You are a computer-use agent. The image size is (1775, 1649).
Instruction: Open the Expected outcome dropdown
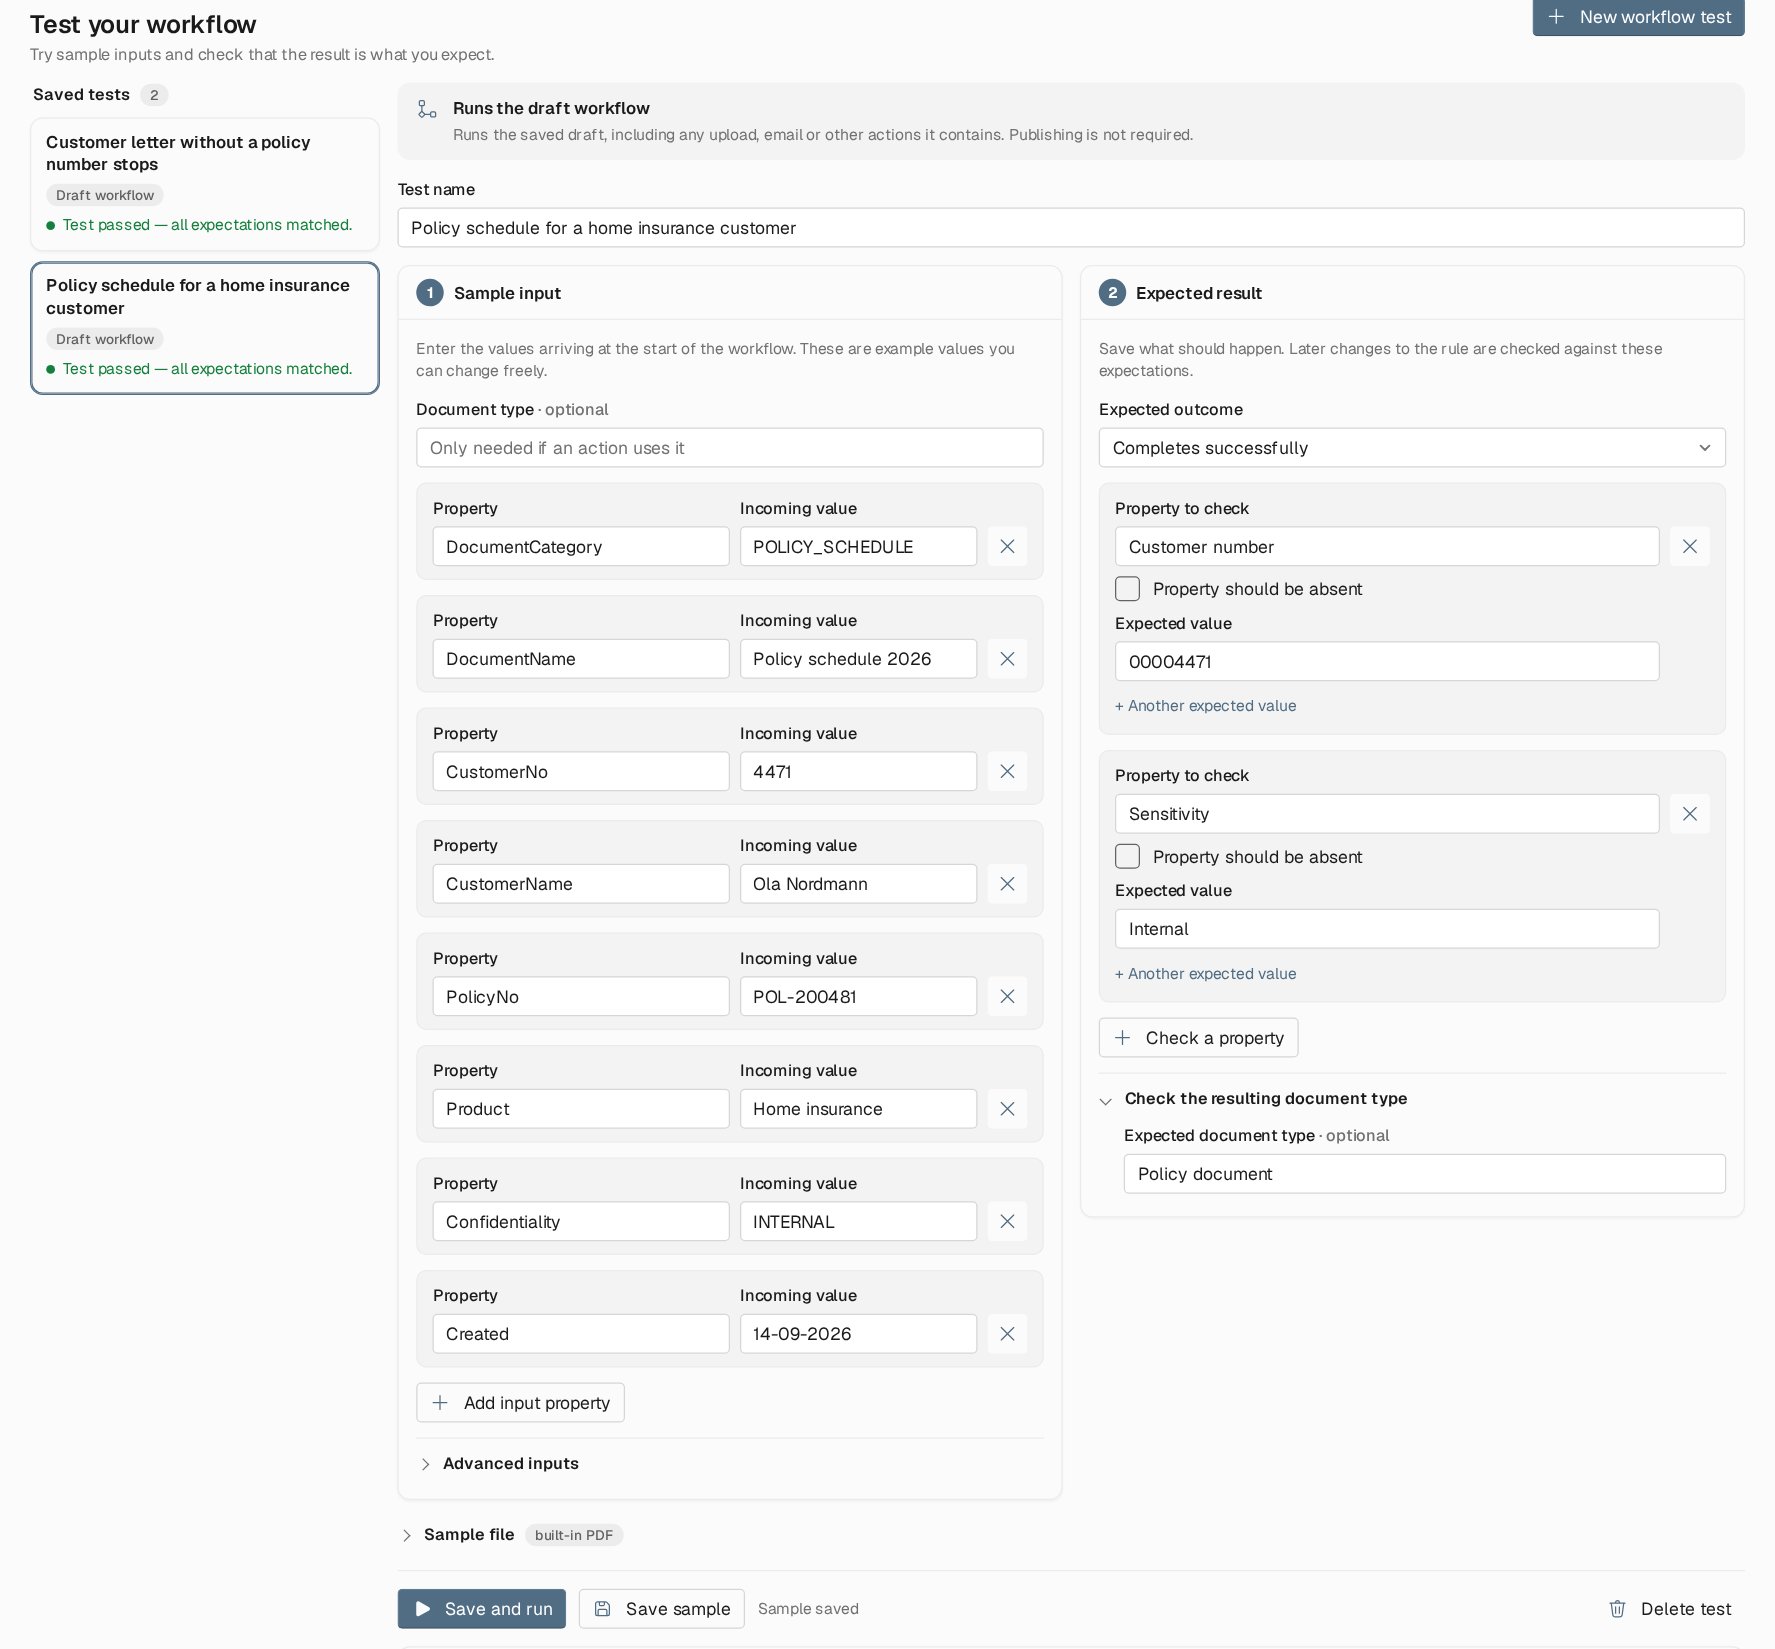(1412, 448)
